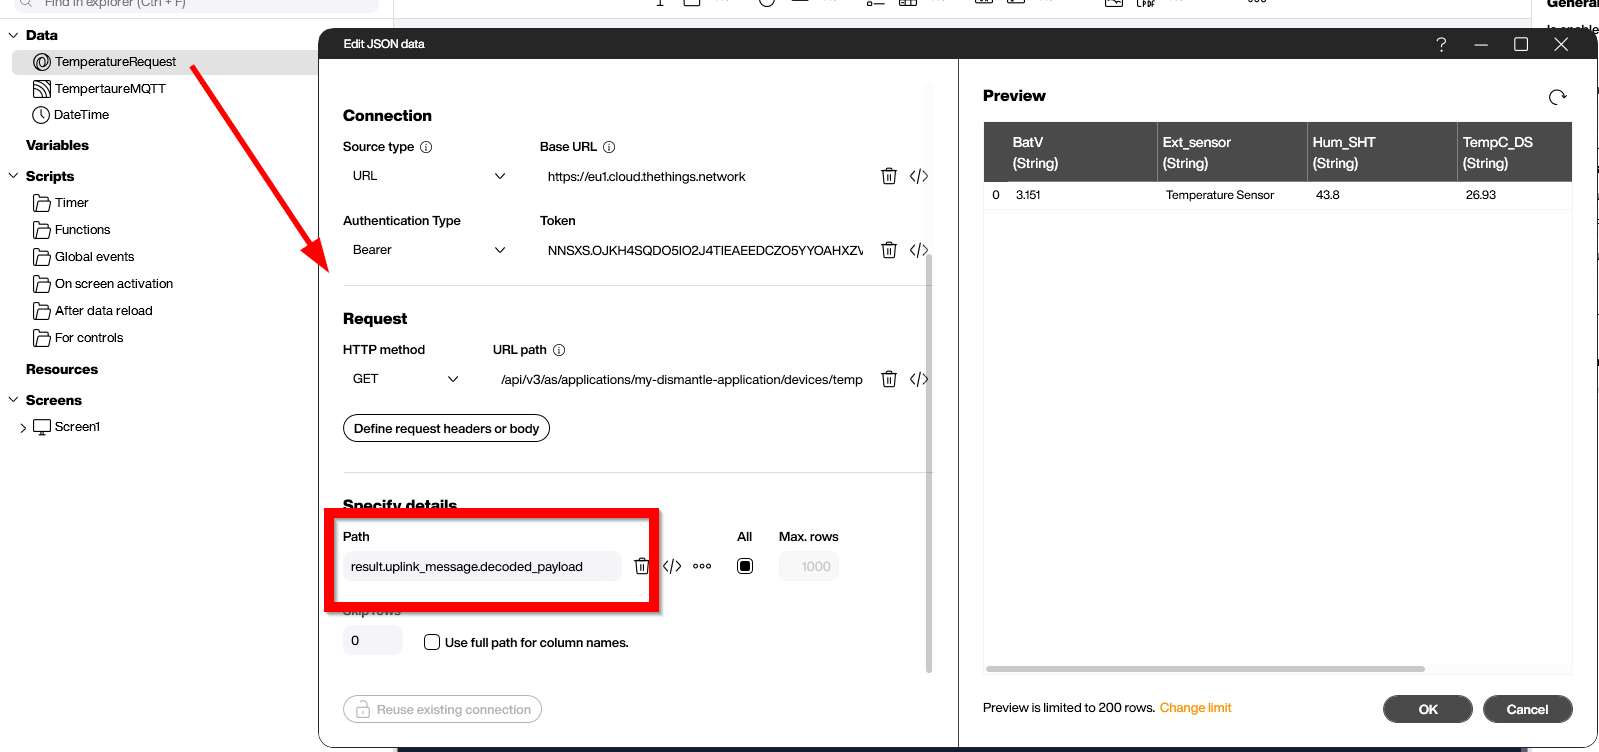The width and height of the screenshot is (1599, 752).
Task: Open code editor icon beside Path field
Action: (x=672, y=566)
